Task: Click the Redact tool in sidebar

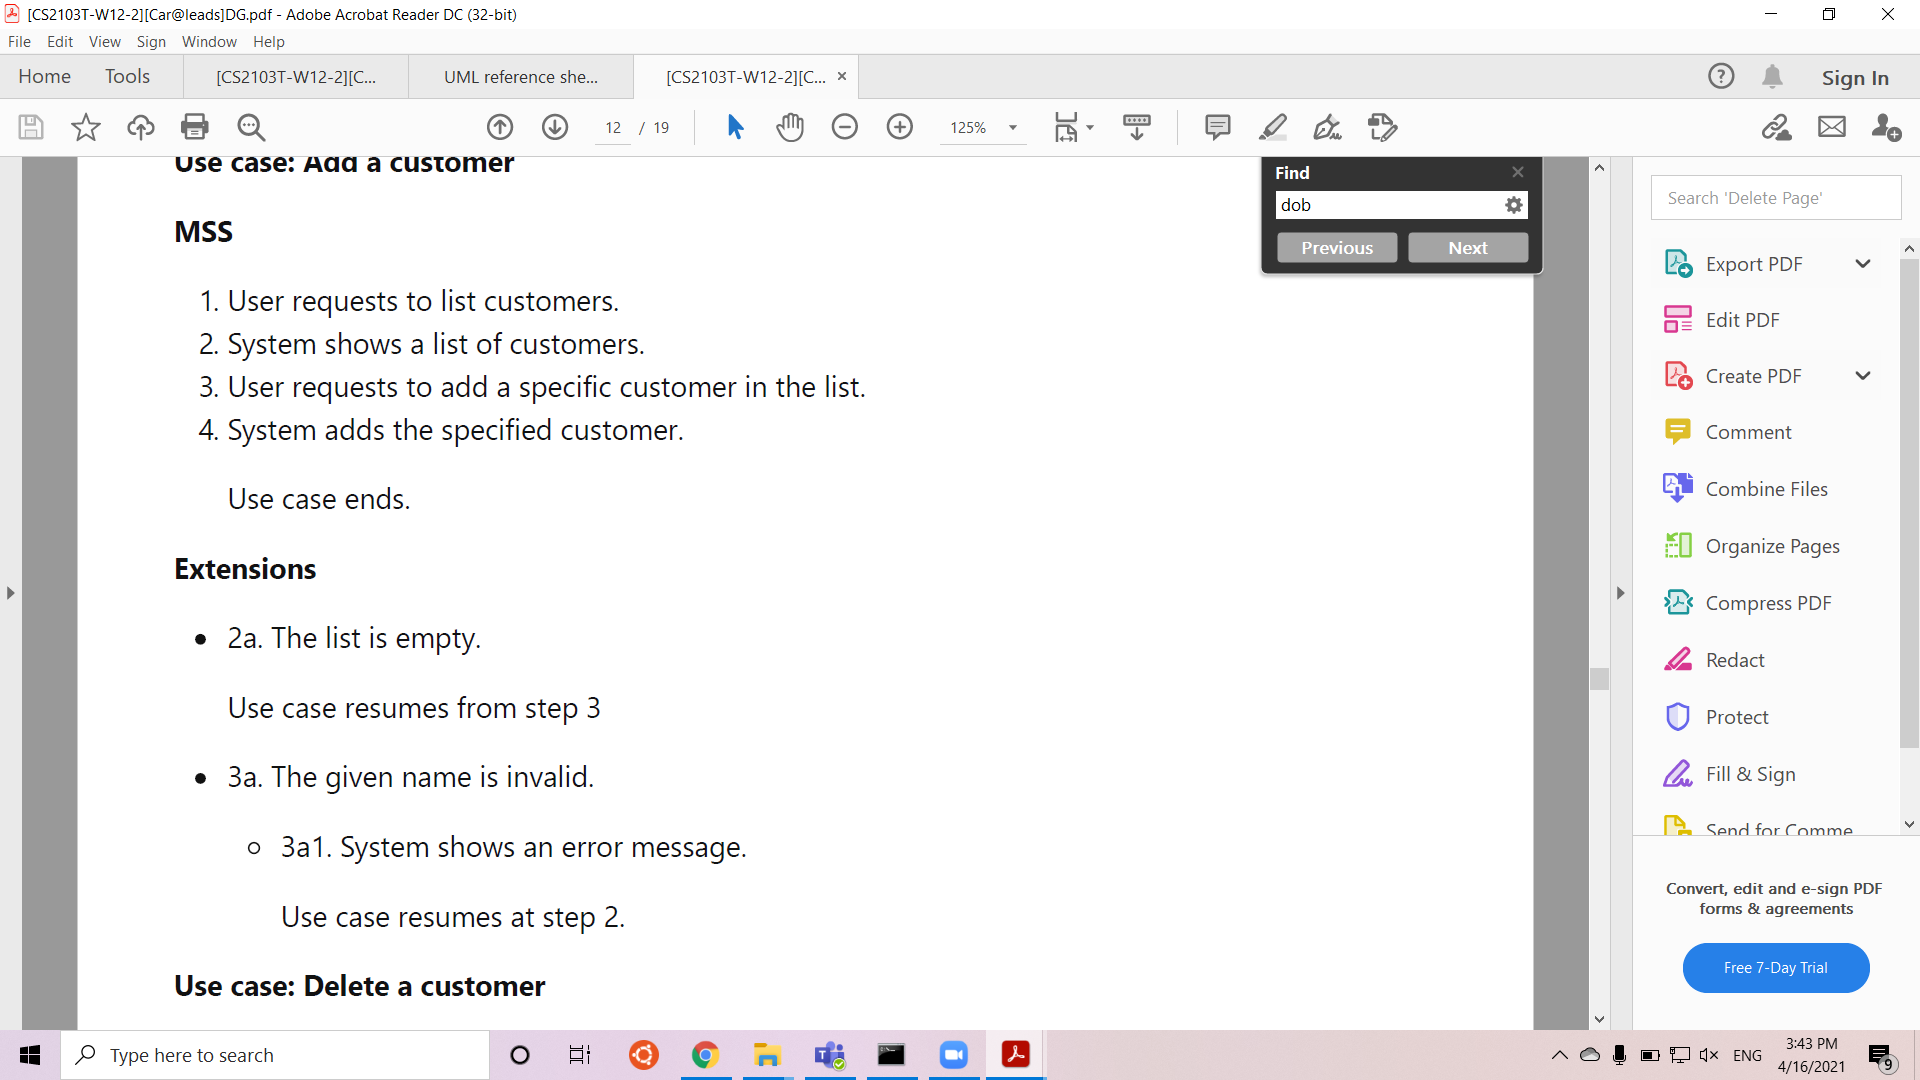Action: coord(1734,660)
